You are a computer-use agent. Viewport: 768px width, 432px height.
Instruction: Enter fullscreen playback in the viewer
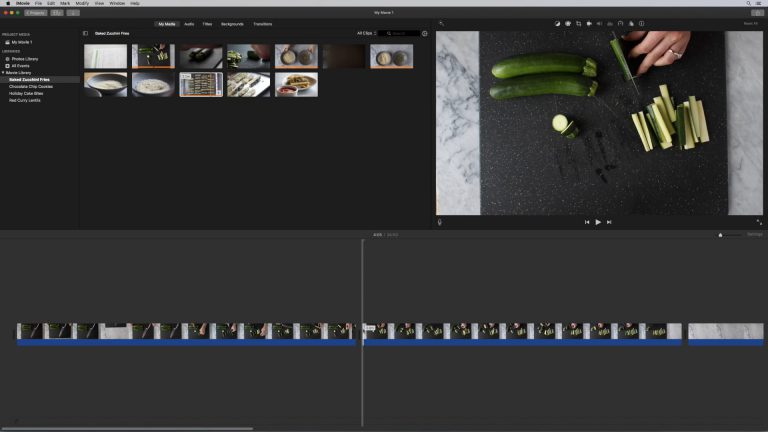point(759,222)
